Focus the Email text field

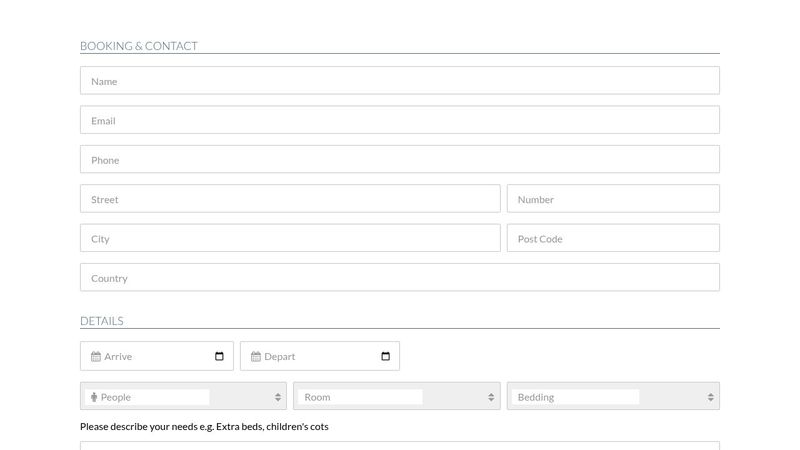tap(399, 120)
